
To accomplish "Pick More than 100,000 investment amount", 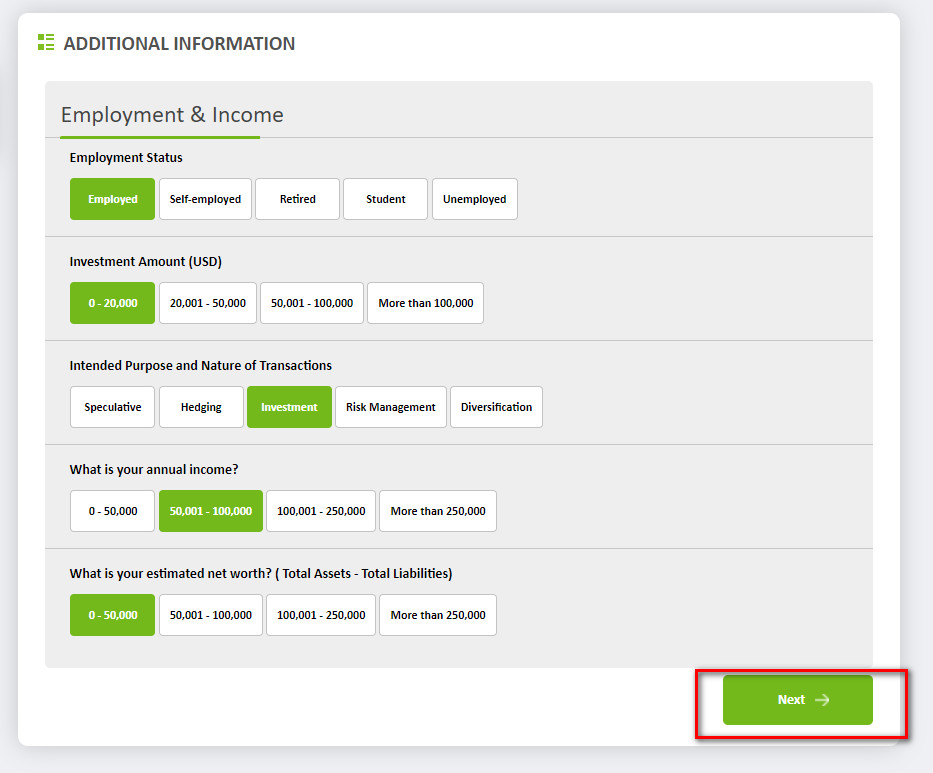I will [425, 303].
